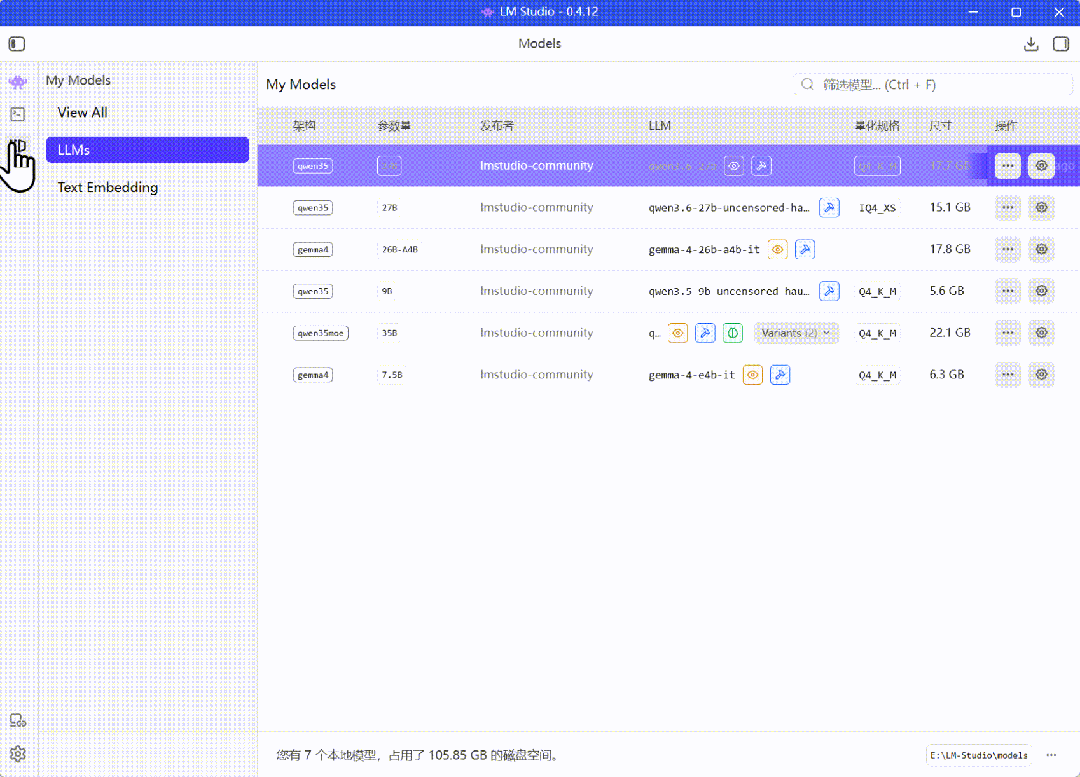Viewport: 1080px width, 777px height.
Task: Click Q4_K_M badge on 5.6 GB row
Action: coord(878,291)
